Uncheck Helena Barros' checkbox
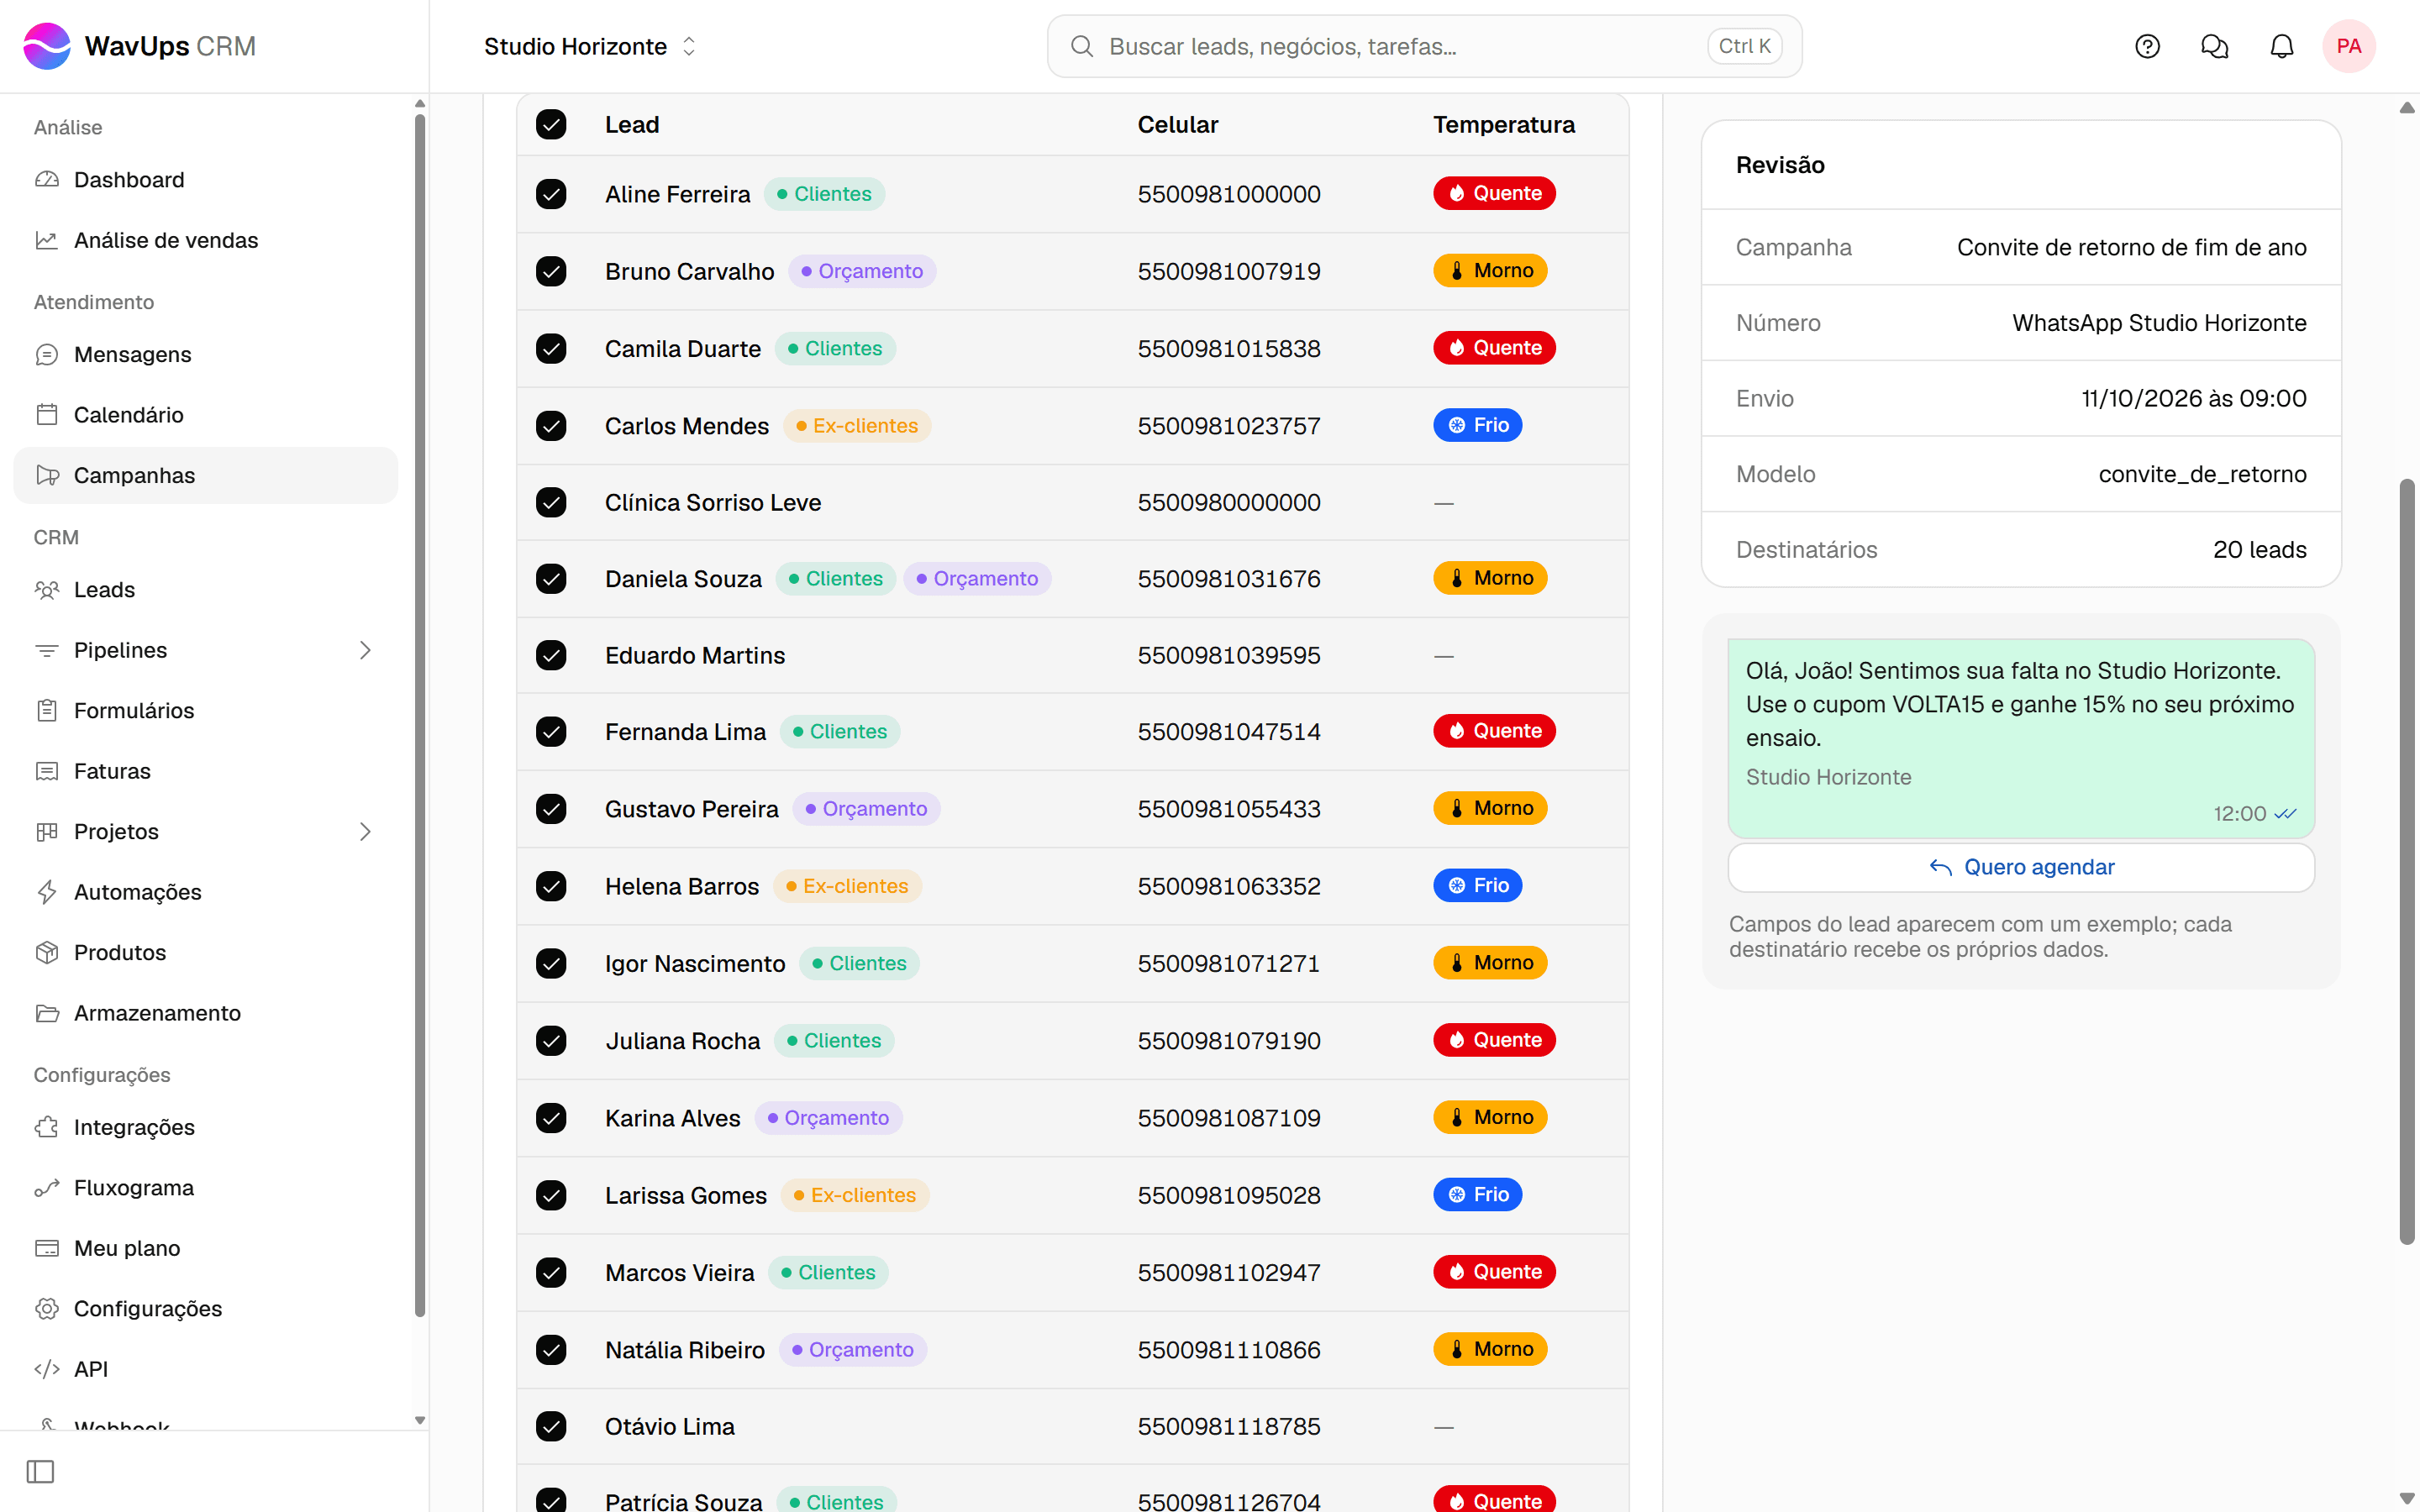 pyautogui.click(x=551, y=886)
